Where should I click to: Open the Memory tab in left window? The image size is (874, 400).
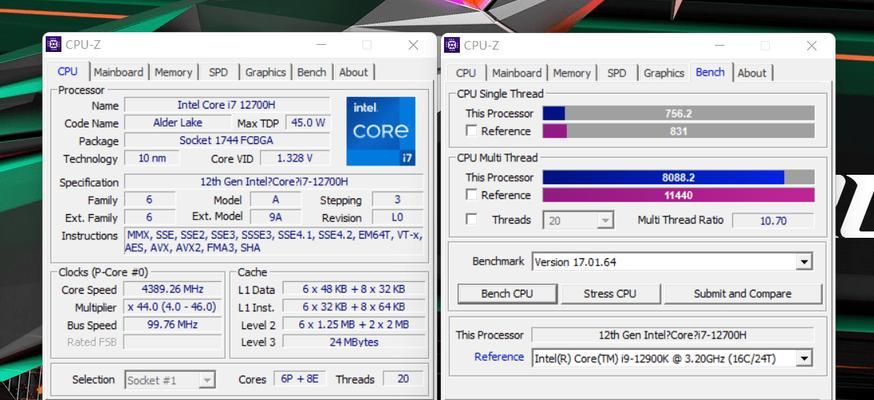click(x=173, y=72)
